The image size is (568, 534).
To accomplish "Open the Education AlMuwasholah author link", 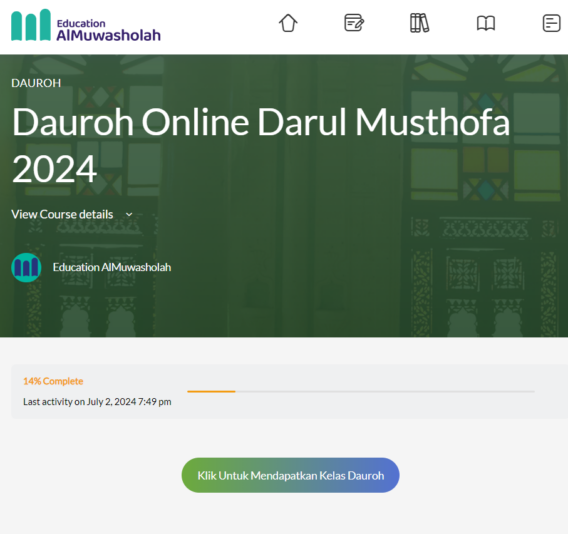I will (x=112, y=267).
